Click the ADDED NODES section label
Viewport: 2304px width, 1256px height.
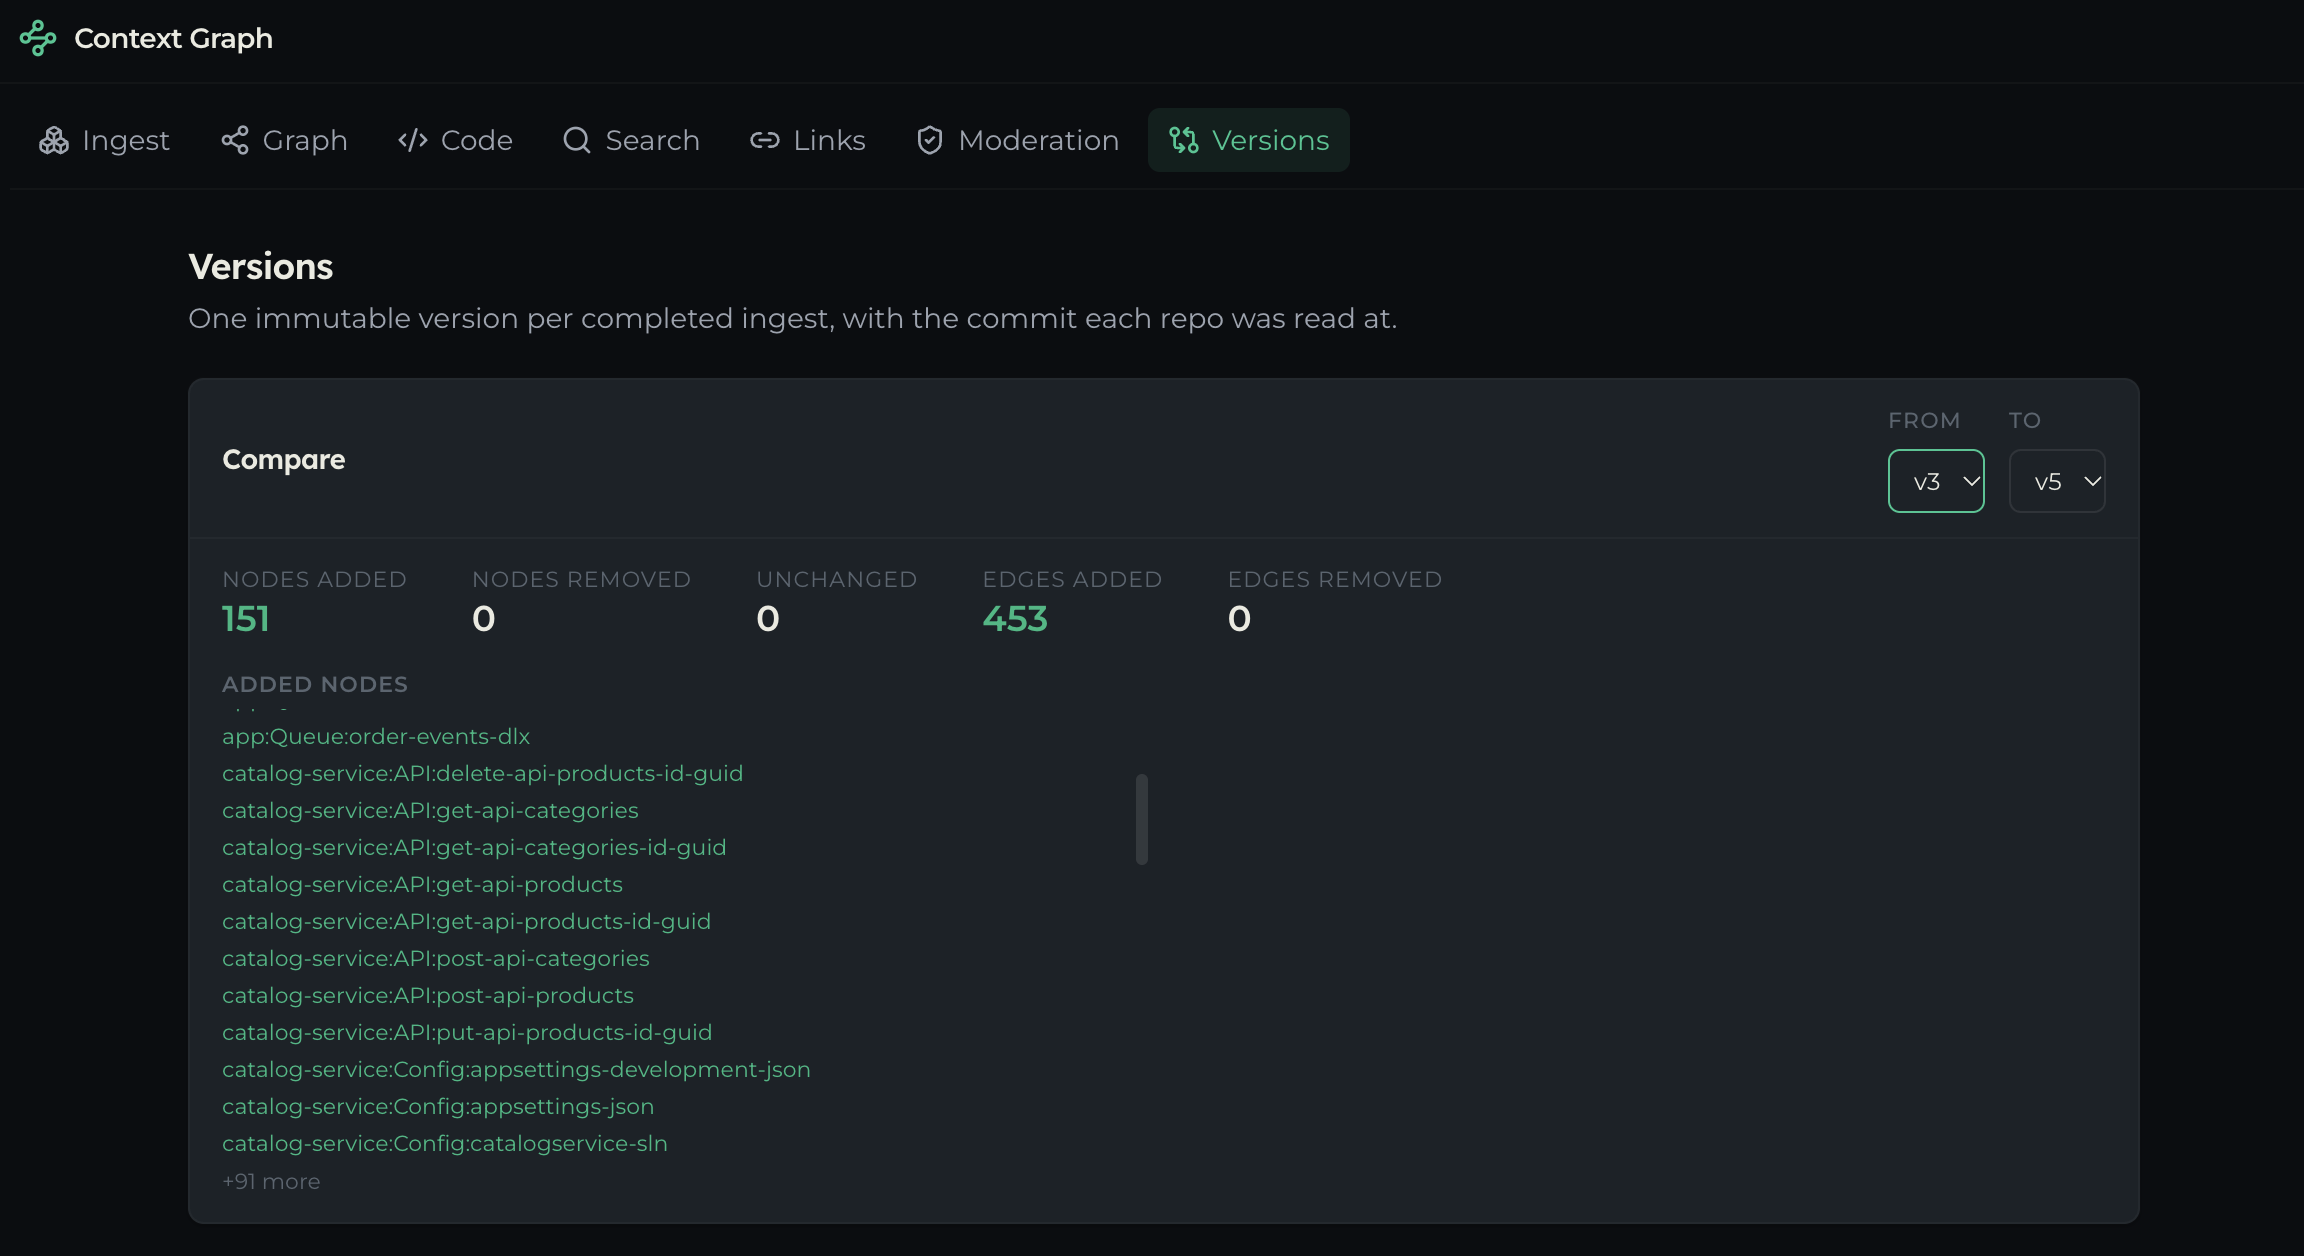click(315, 684)
